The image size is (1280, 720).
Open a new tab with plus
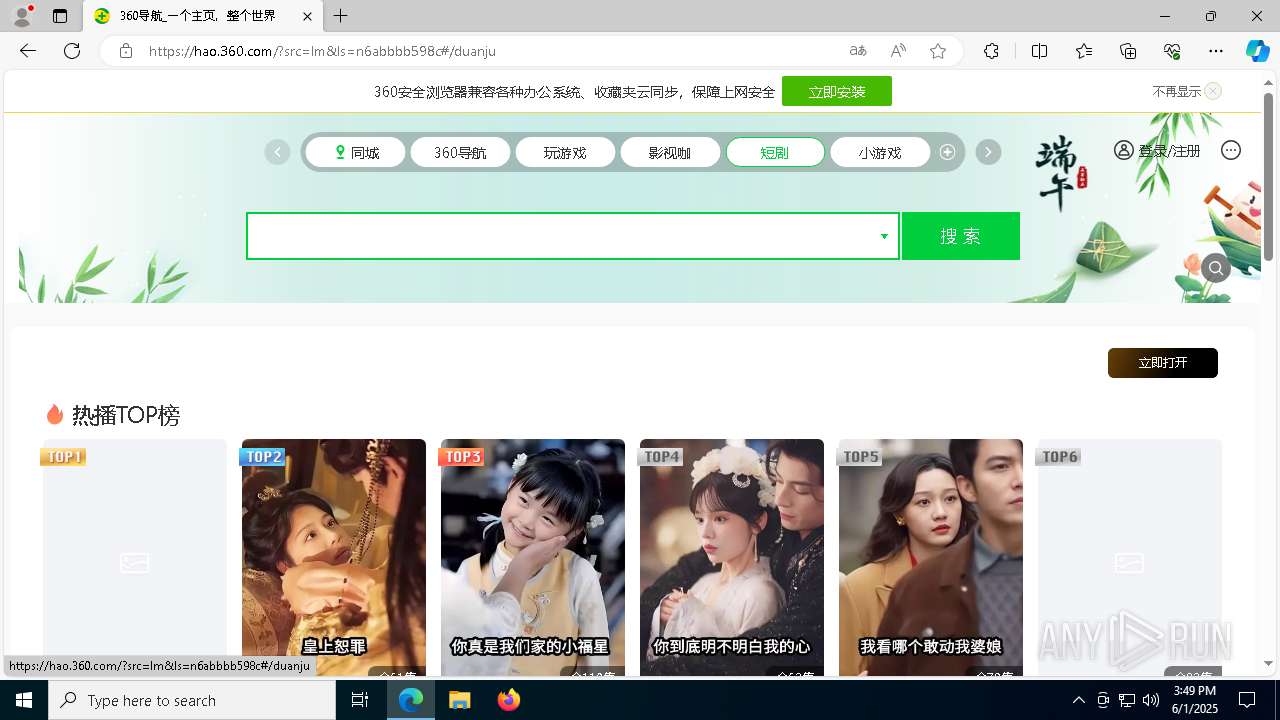point(341,16)
